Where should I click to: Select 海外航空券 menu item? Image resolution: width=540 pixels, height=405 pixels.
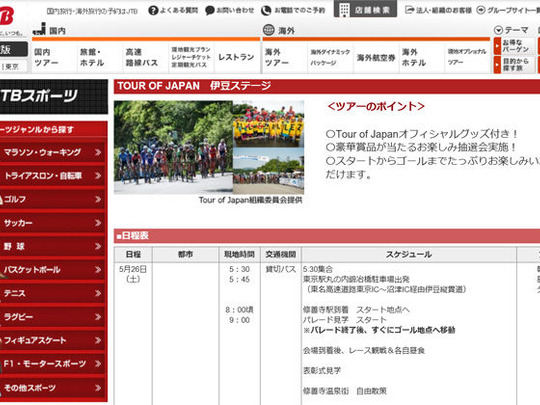click(376, 57)
